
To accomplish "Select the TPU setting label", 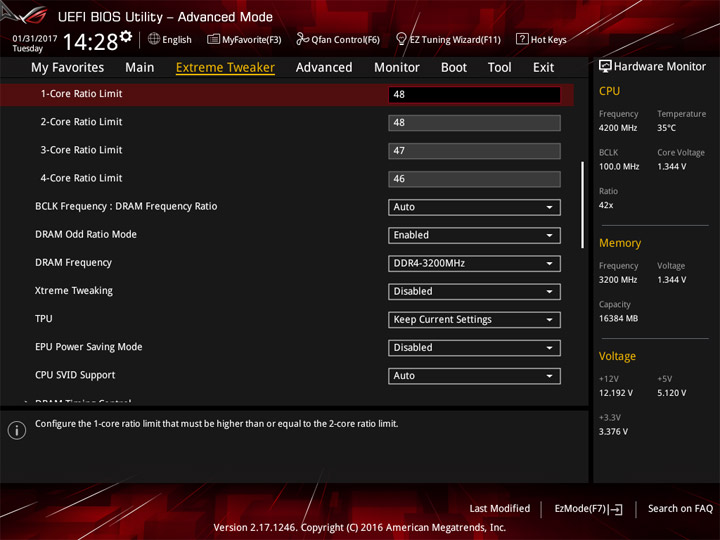I will [x=44, y=319].
